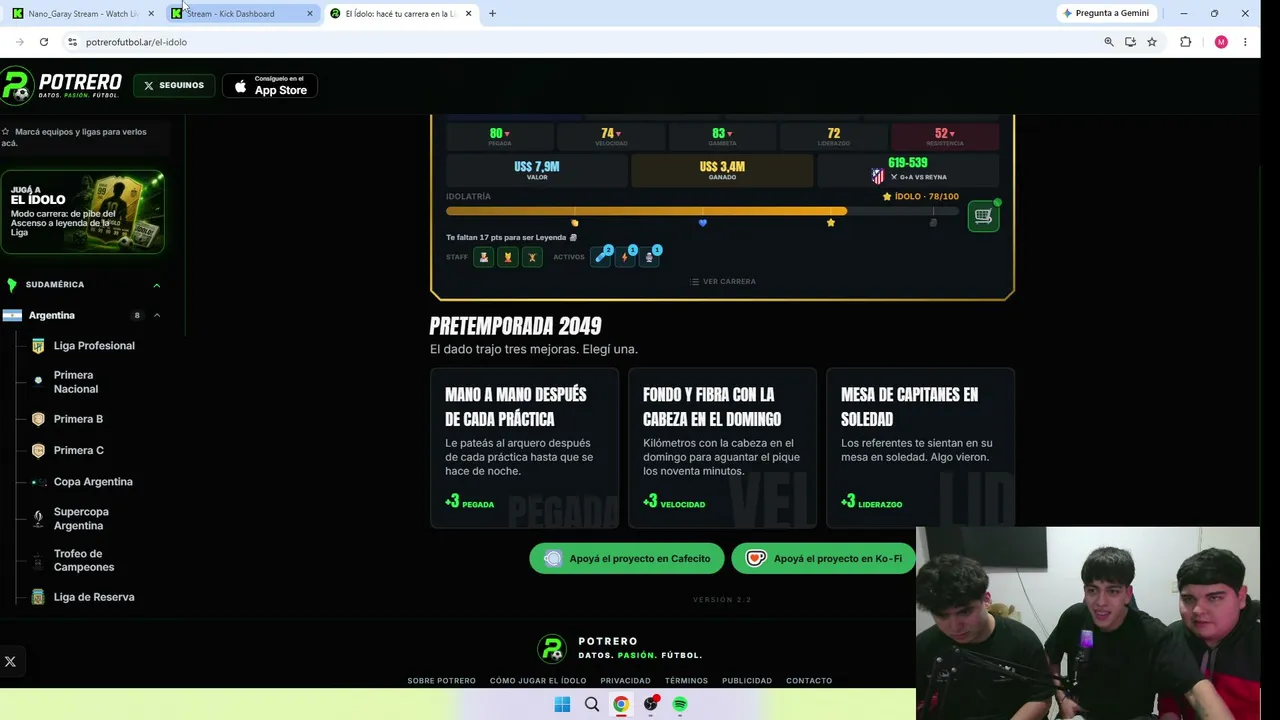1280x720 pixels.
Task: Open the taskbar app next to Chrome
Action: [651, 705]
